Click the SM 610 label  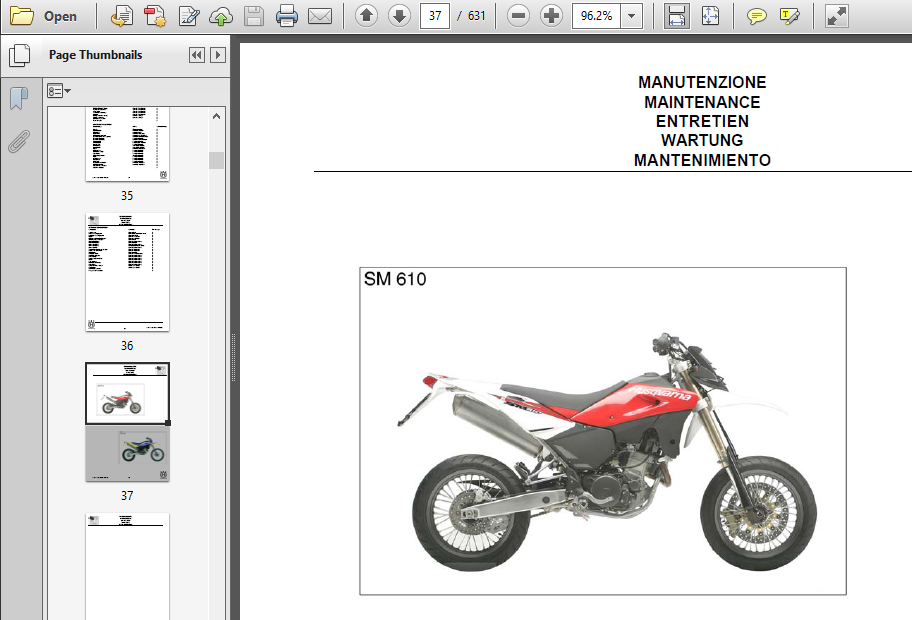(x=395, y=279)
